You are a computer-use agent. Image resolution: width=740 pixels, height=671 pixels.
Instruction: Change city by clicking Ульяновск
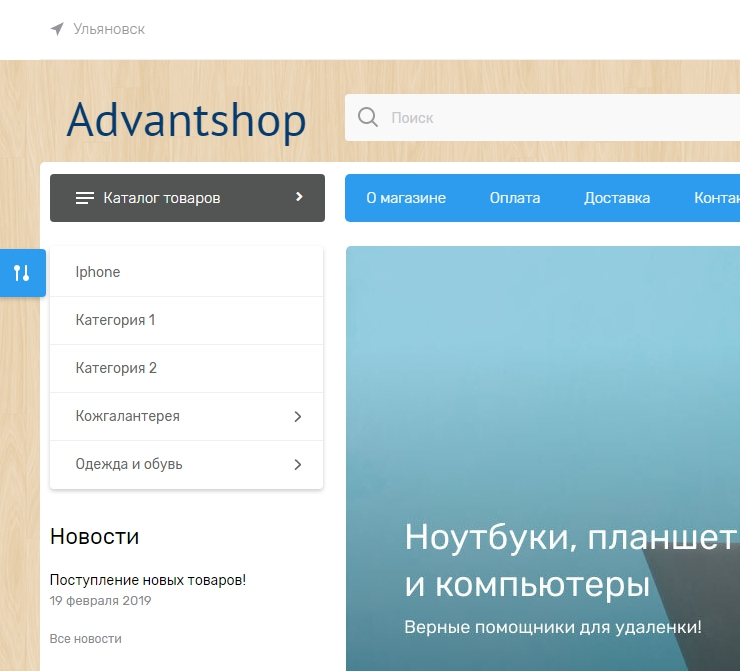[x=109, y=29]
